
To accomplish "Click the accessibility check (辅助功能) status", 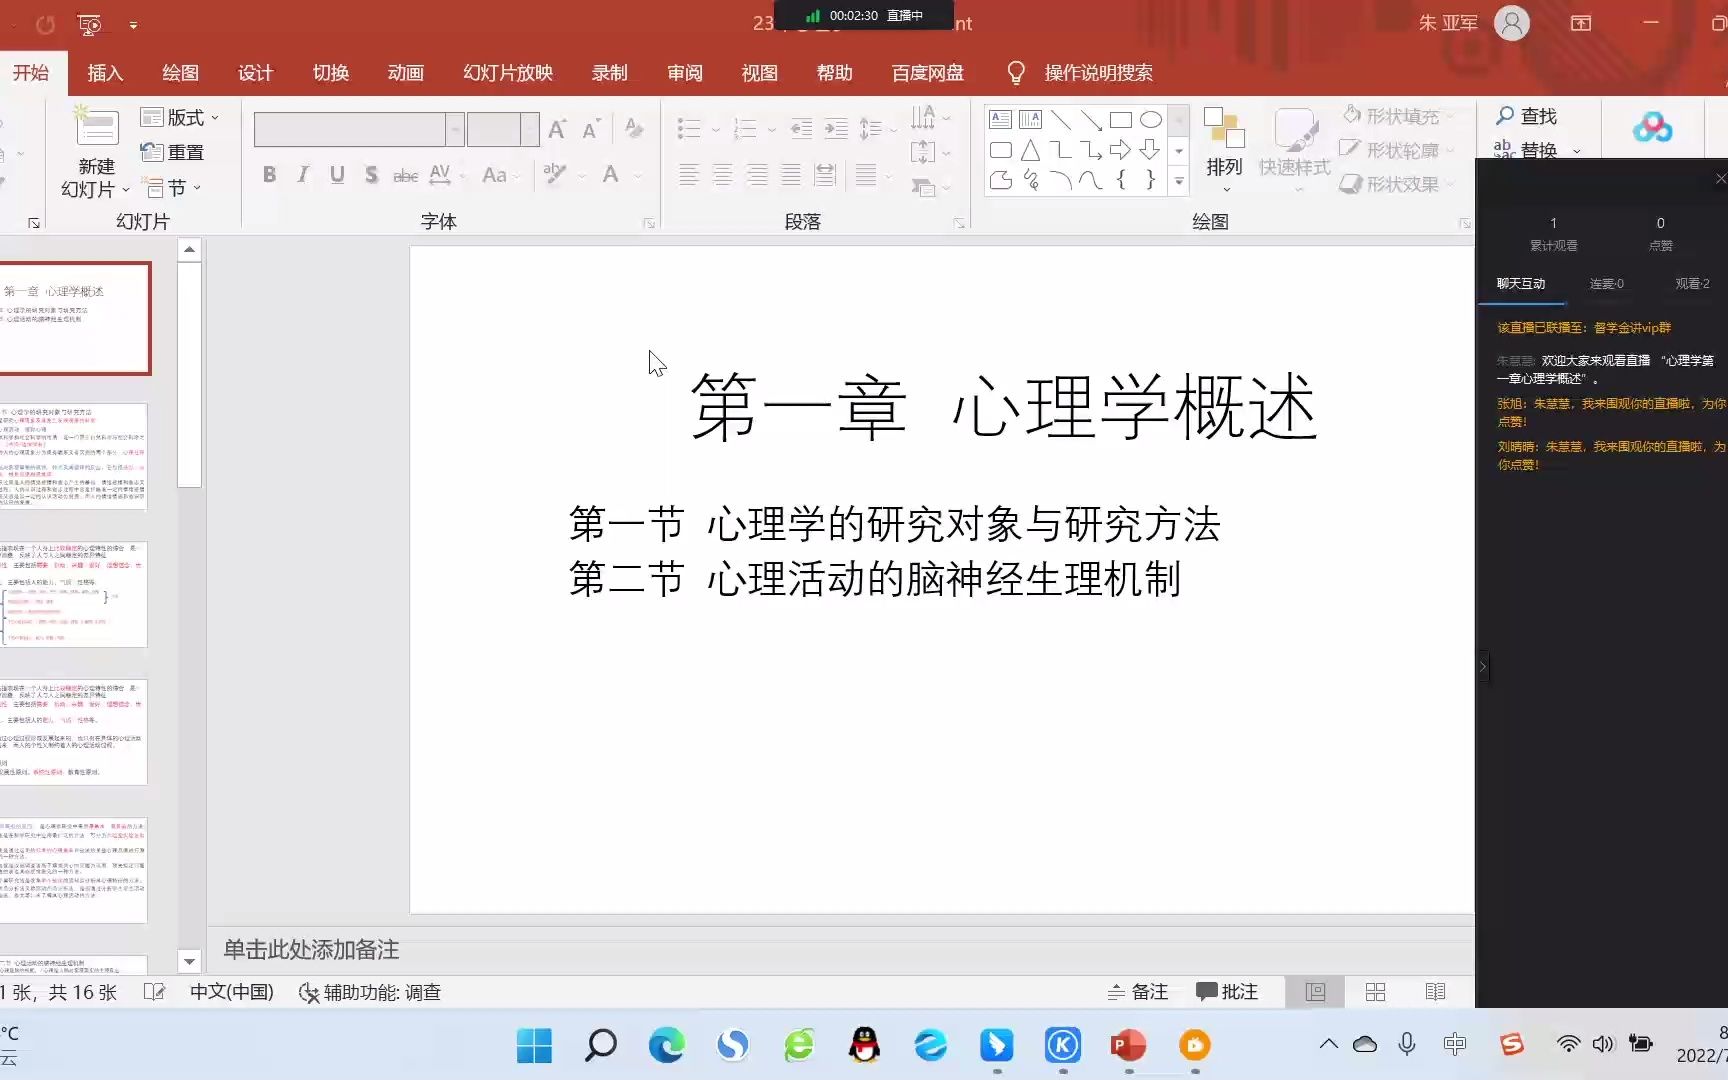I will (370, 992).
